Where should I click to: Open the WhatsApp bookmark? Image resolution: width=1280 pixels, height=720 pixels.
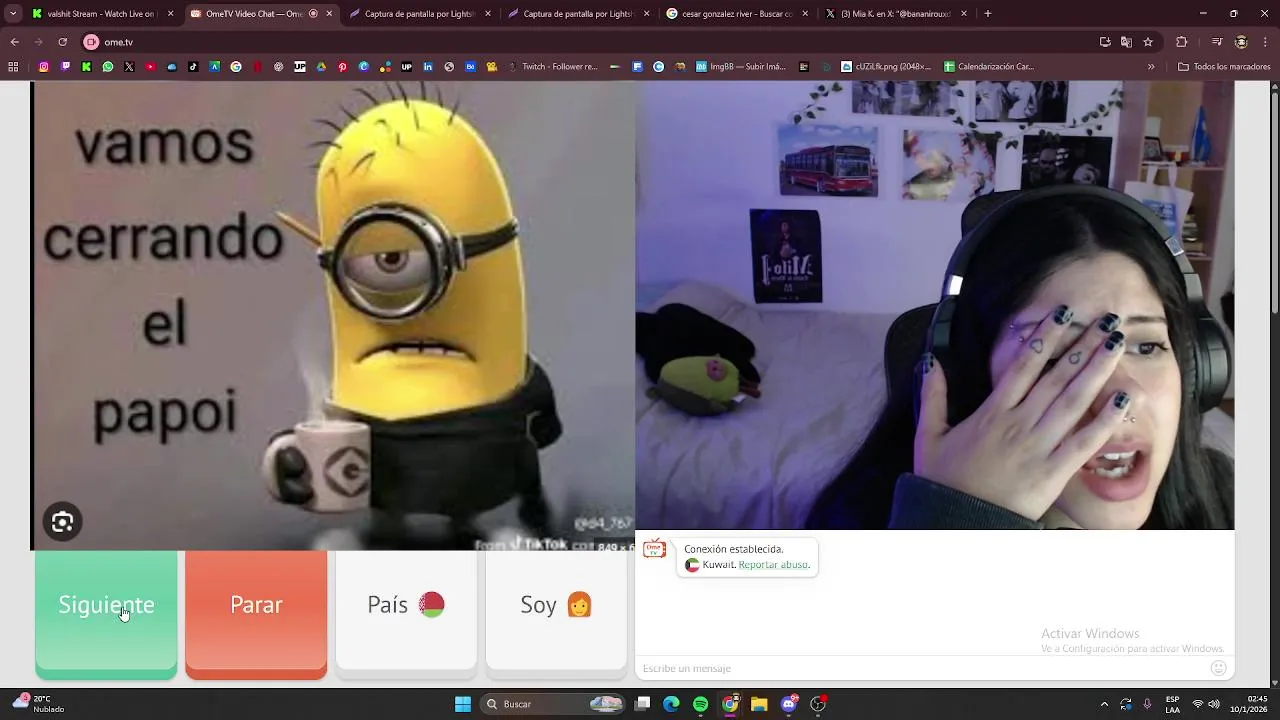click(x=108, y=67)
